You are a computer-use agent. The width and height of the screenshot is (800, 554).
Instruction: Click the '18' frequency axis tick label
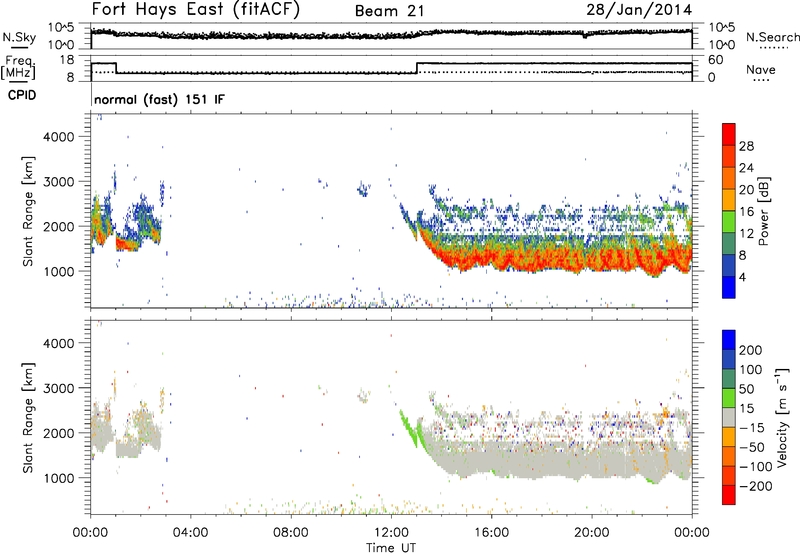[66, 60]
